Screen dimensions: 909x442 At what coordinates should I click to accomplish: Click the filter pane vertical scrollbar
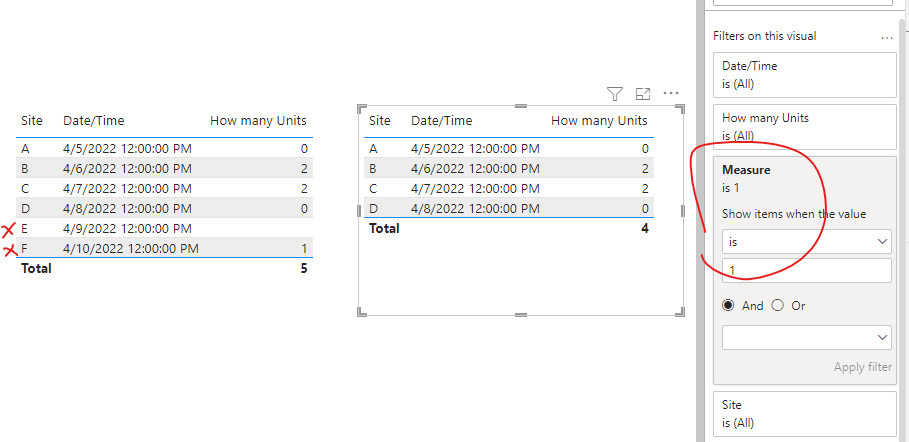tap(902, 232)
